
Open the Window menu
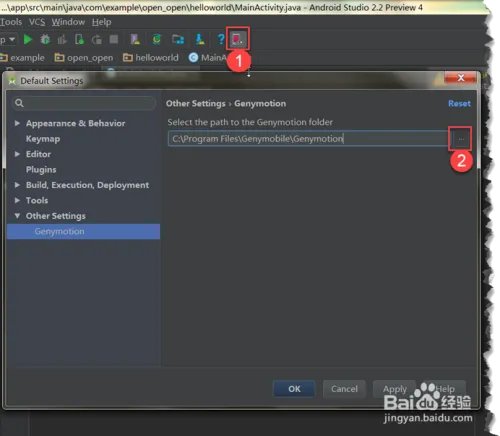click(68, 22)
